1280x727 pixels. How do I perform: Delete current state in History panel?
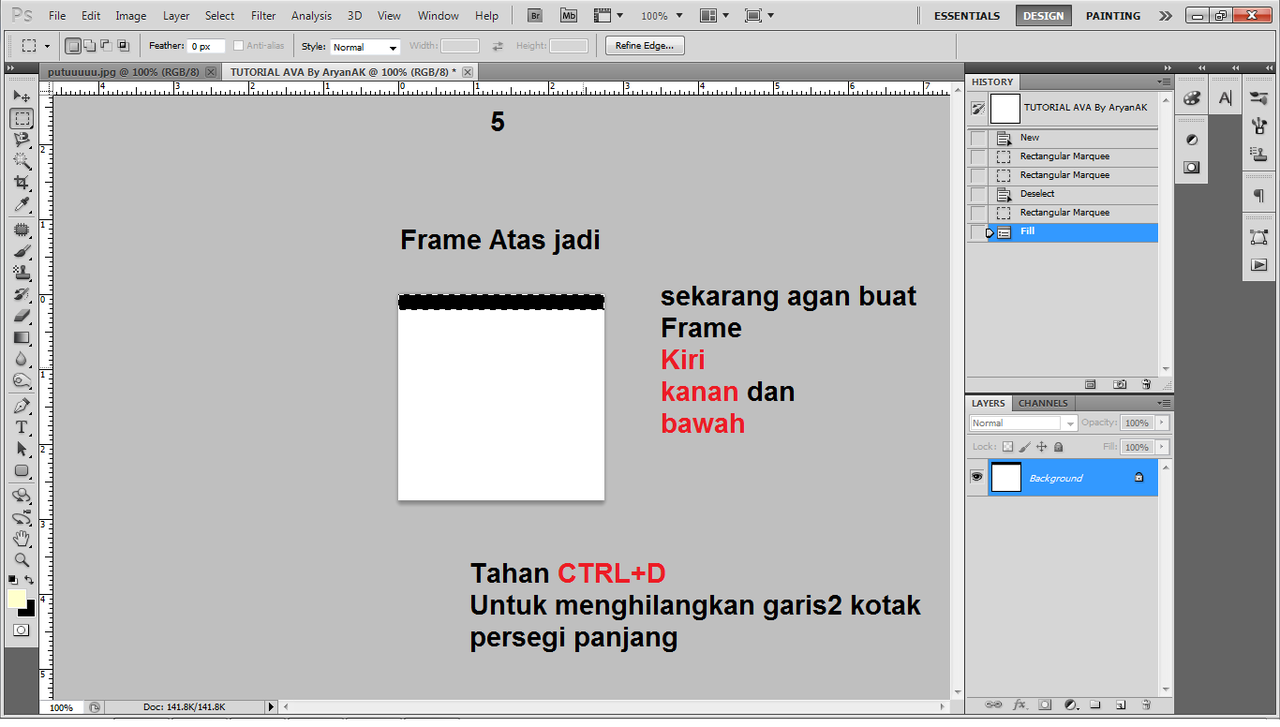point(1146,384)
